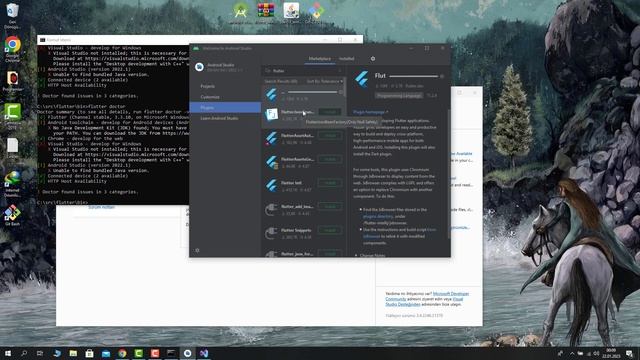
Task: Open the plugins directory link in description
Action: pyautogui.click(x=378, y=216)
